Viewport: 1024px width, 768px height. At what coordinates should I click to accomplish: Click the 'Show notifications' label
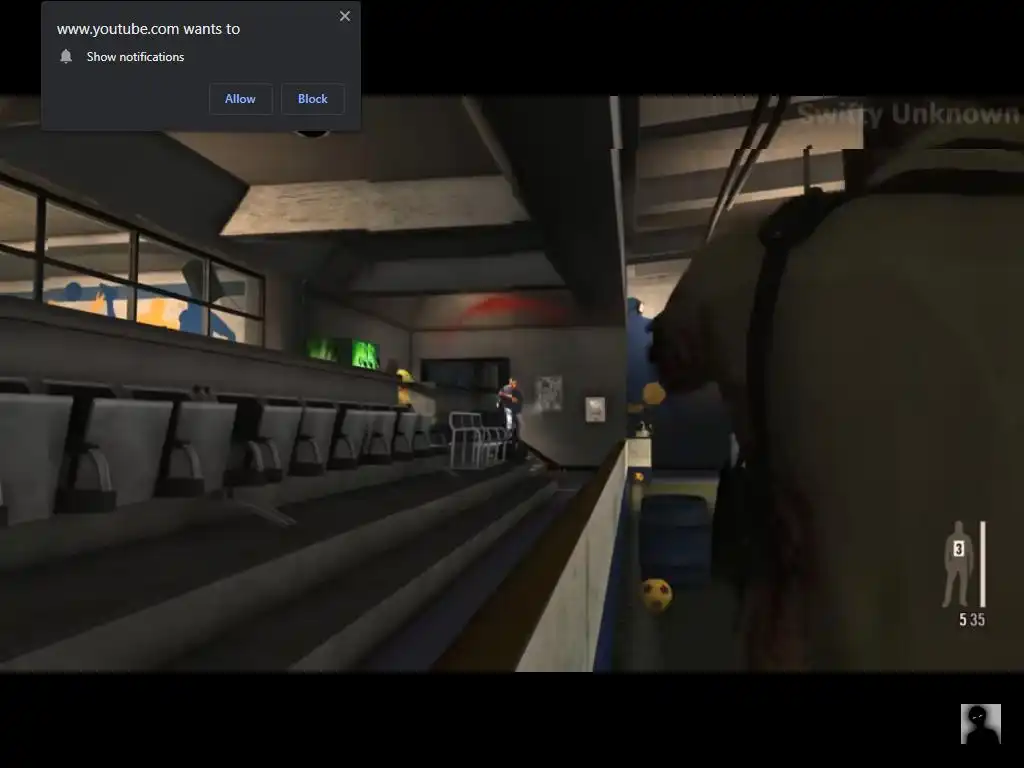tap(135, 57)
